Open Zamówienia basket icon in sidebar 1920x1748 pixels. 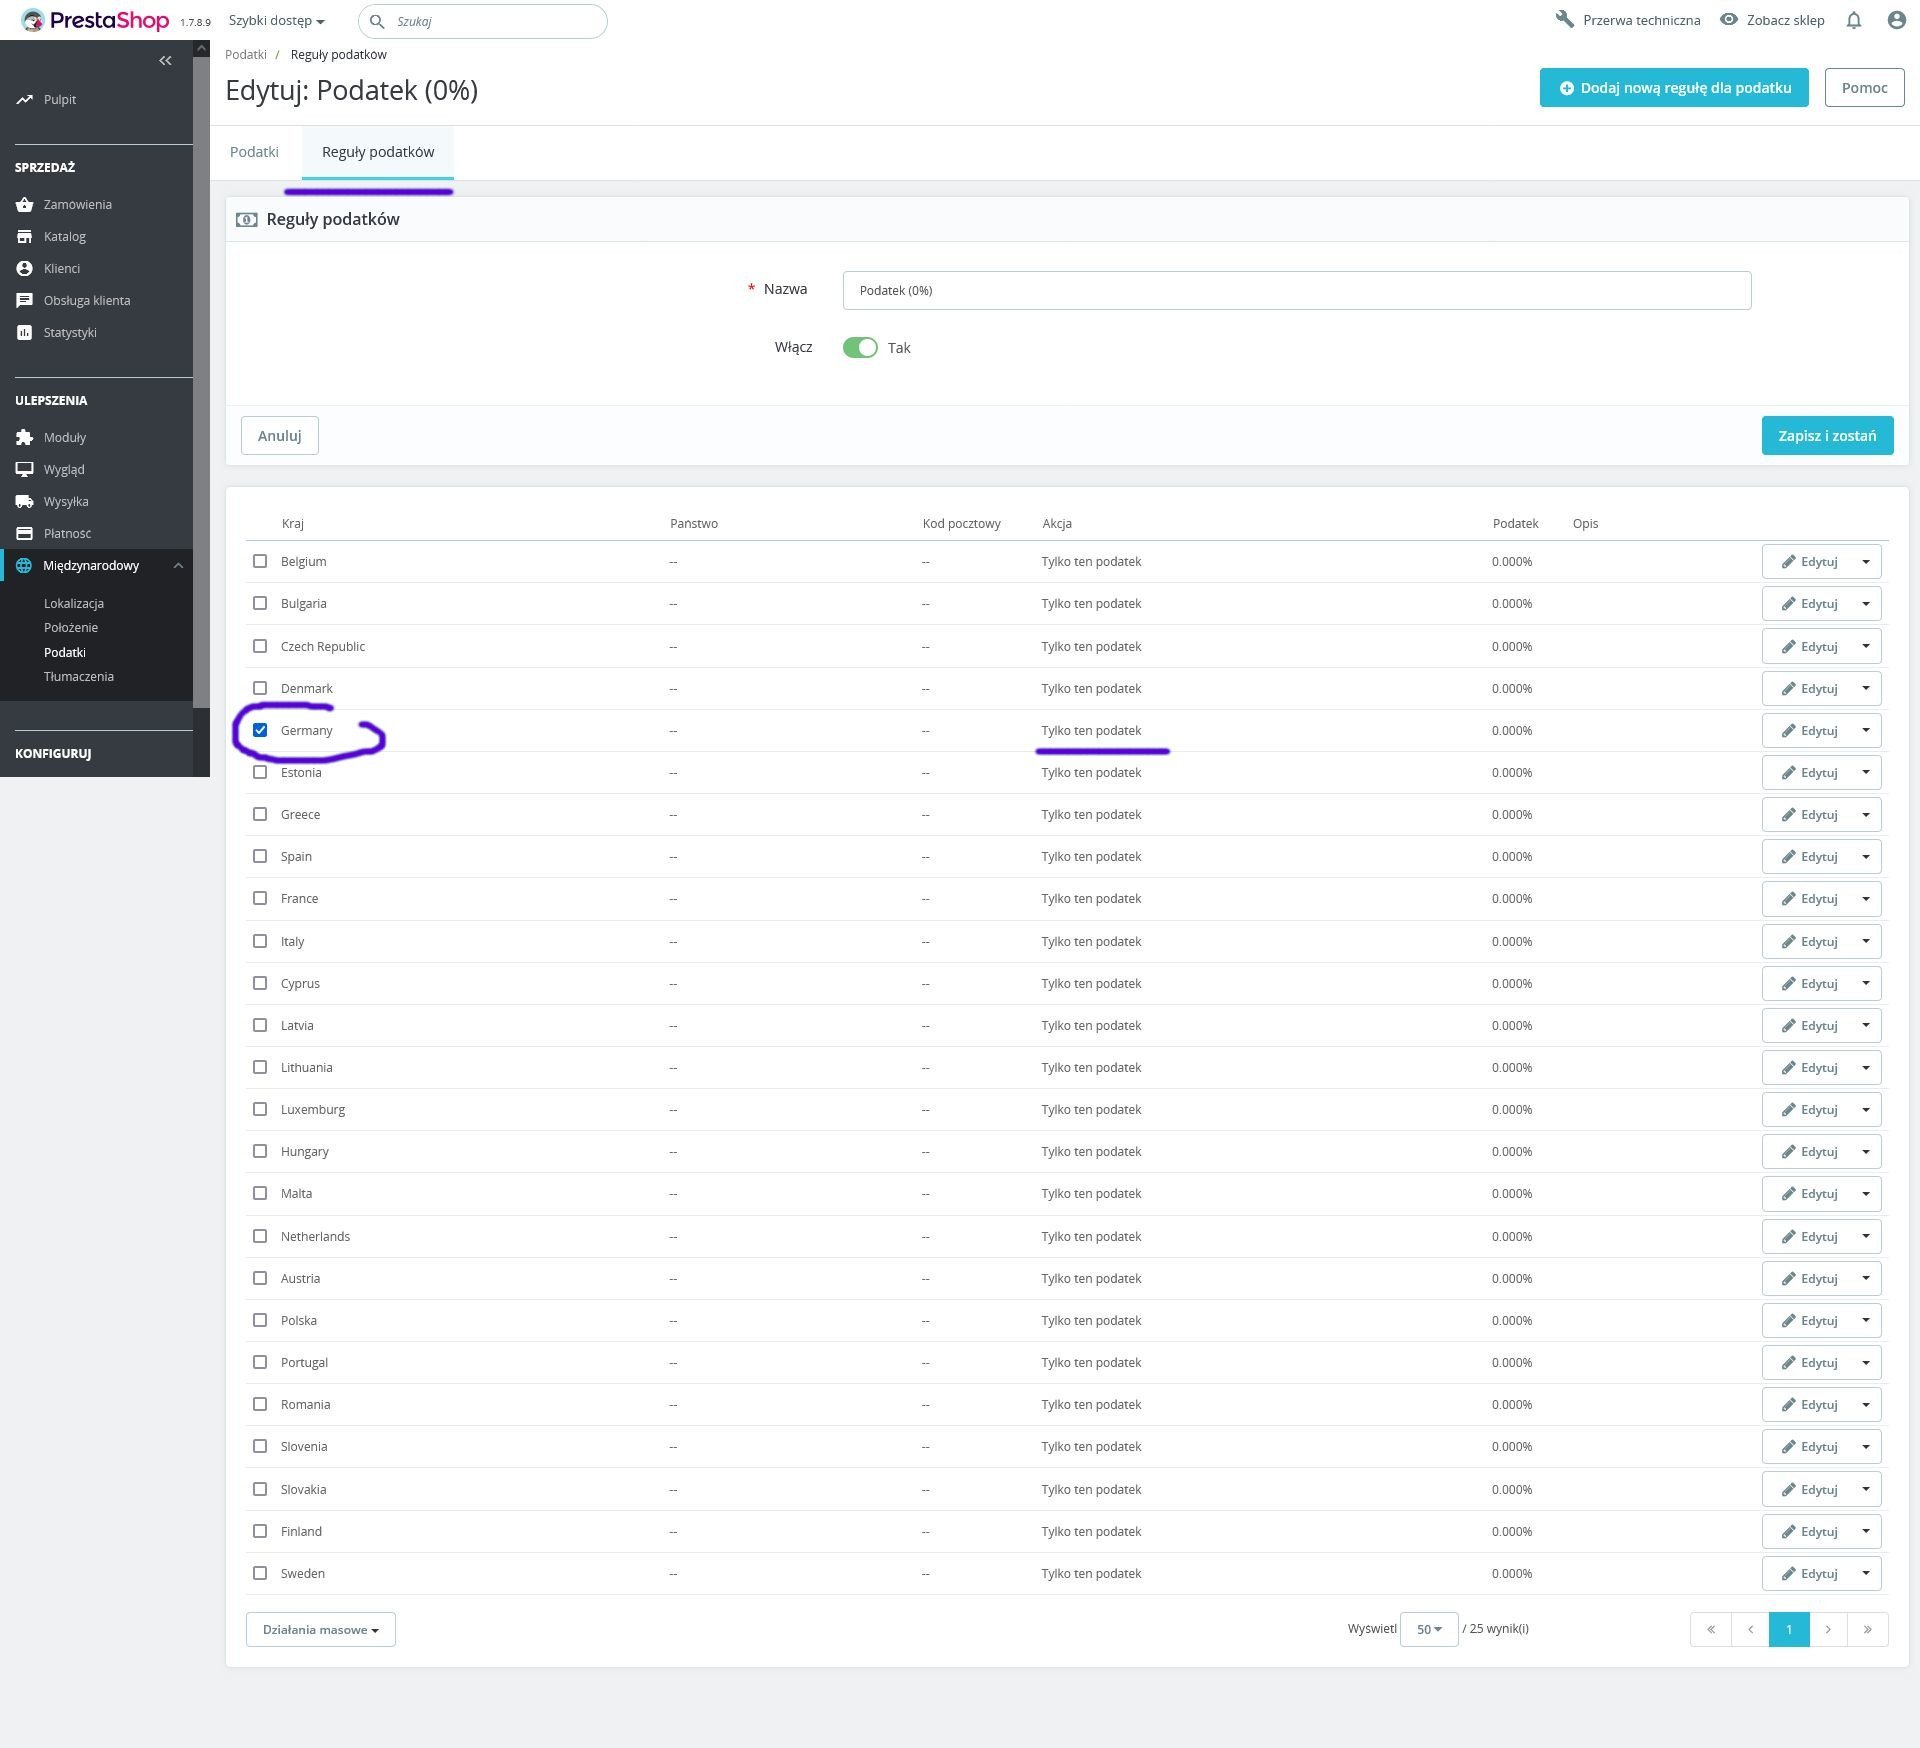coord(25,204)
